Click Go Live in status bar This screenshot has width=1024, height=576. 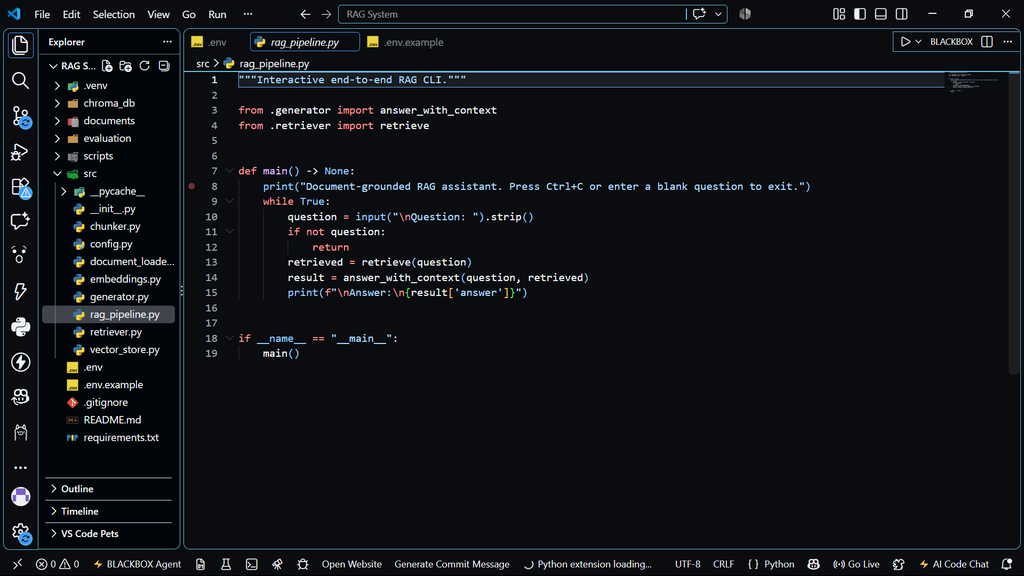[856, 564]
